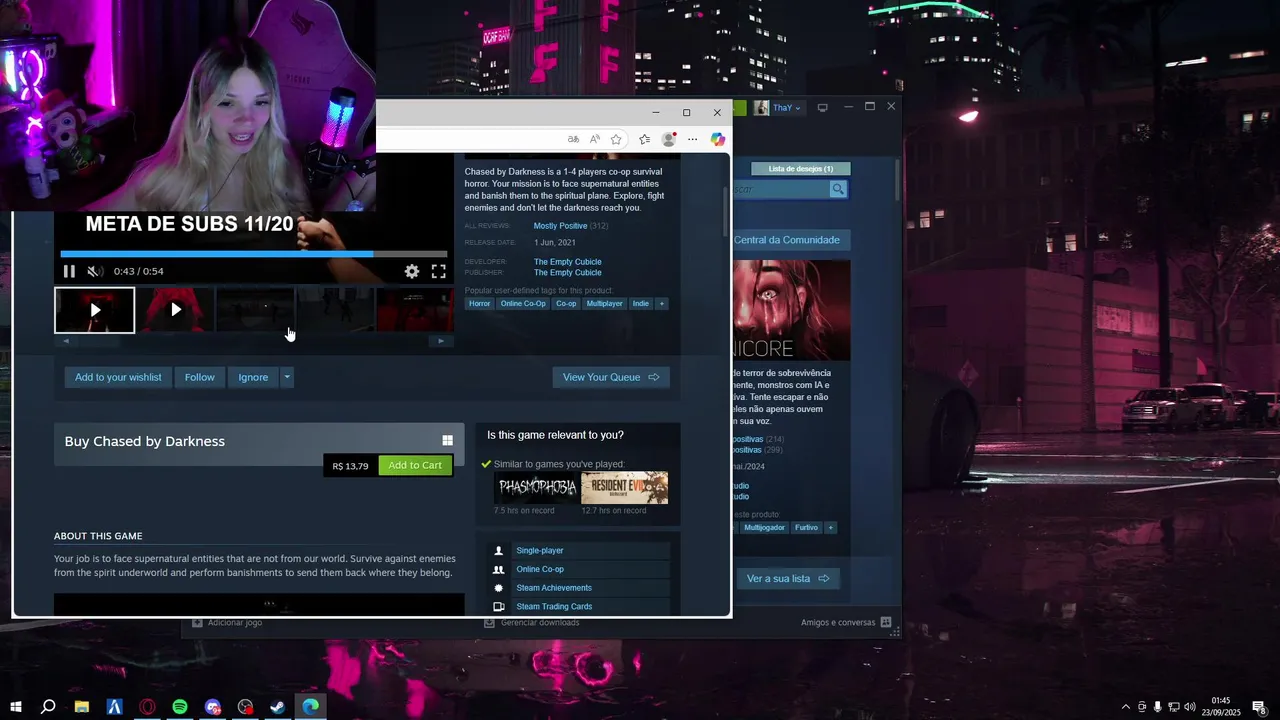1280x720 pixels.
Task: Add page to favorites star icon
Action: (617, 139)
